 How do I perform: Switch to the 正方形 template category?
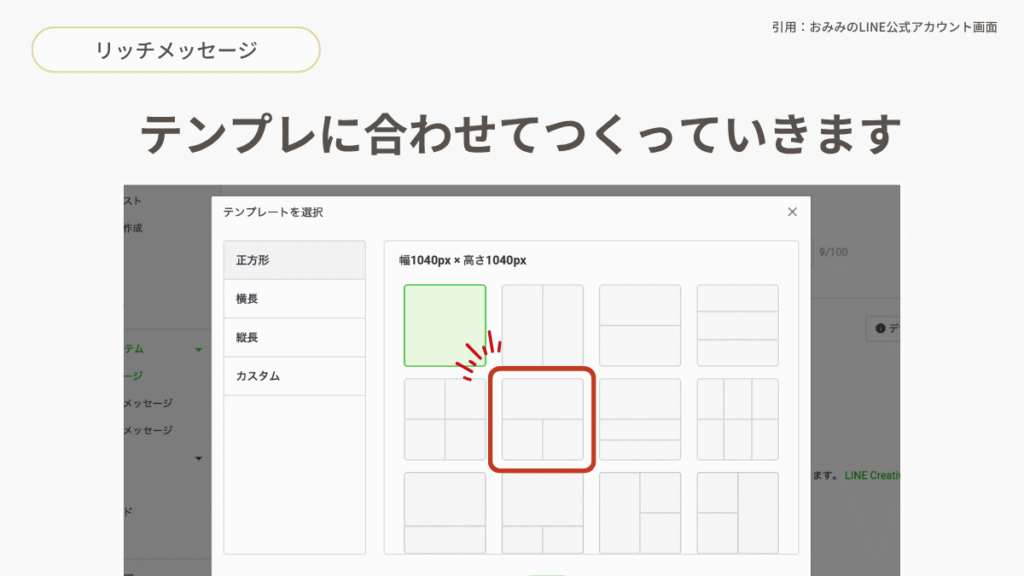[x=294, y=260]
